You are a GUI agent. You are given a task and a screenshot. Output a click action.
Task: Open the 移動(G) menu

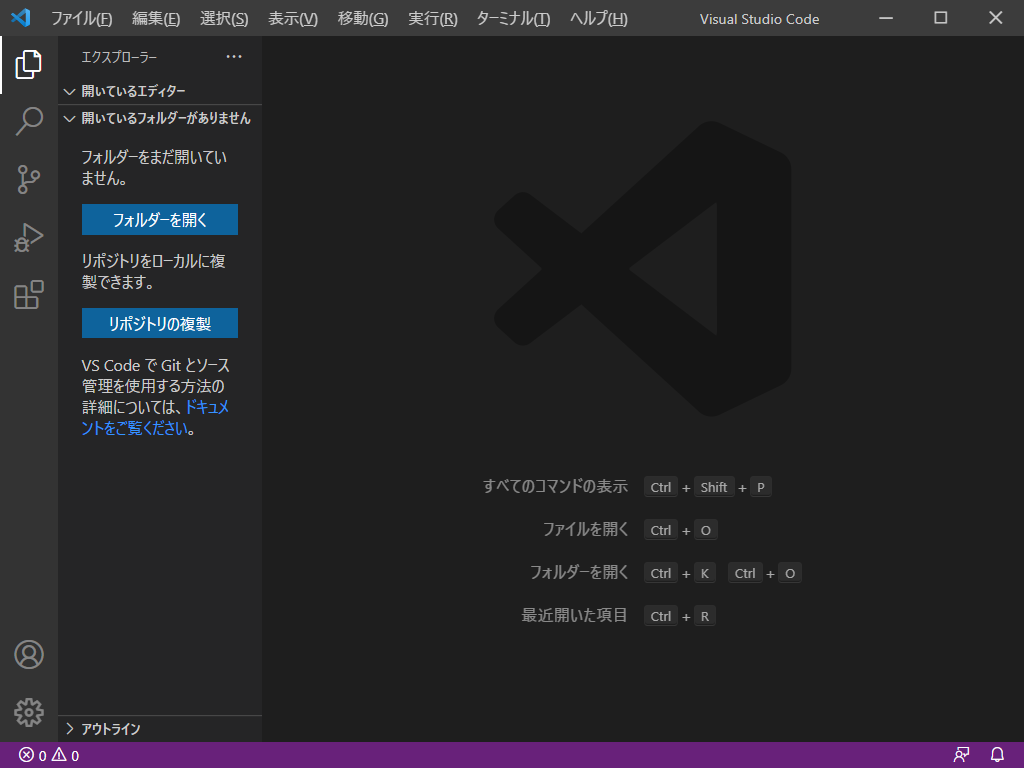(x=363, y=18)
